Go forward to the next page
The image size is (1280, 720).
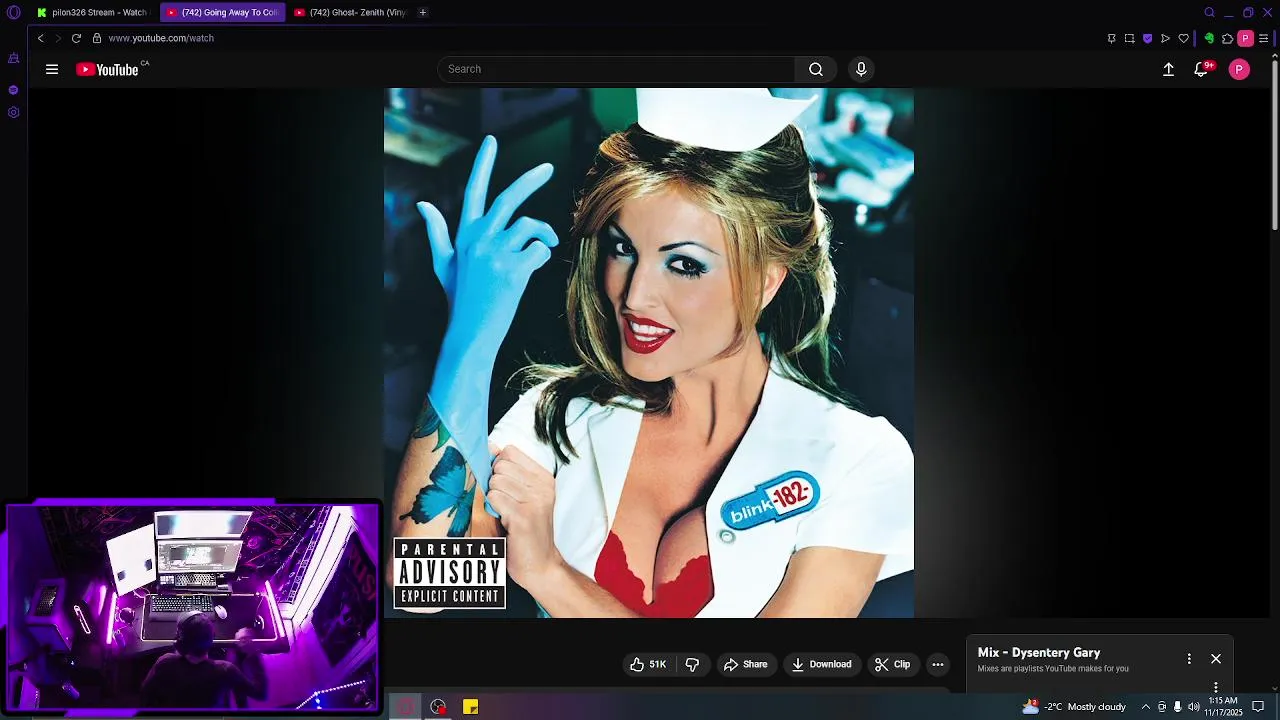coord(58,38)
